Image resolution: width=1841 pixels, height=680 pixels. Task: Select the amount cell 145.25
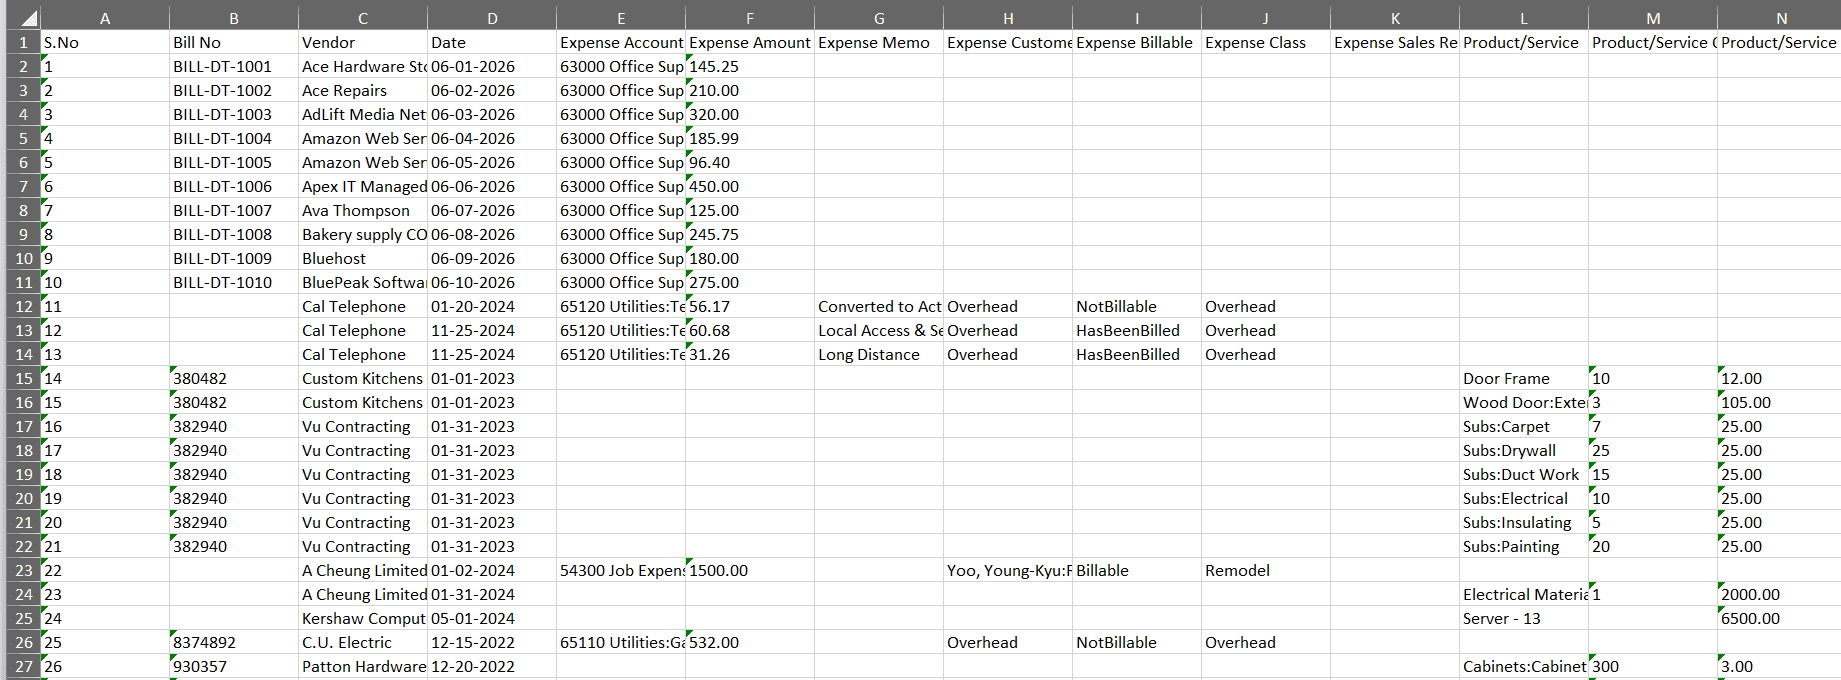(750, 66)
